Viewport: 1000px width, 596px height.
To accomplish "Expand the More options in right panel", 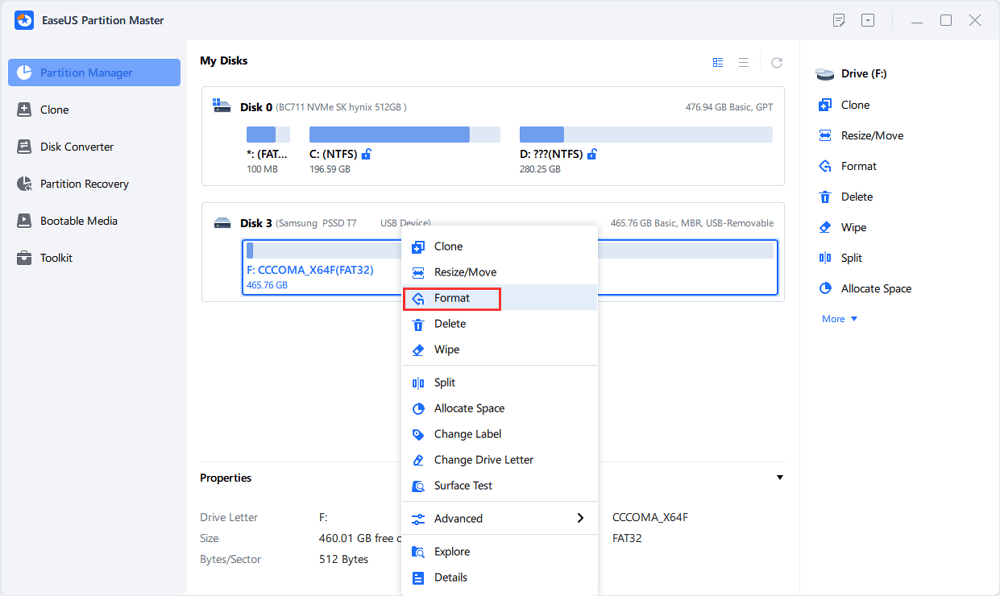I will tap(839, 319).
